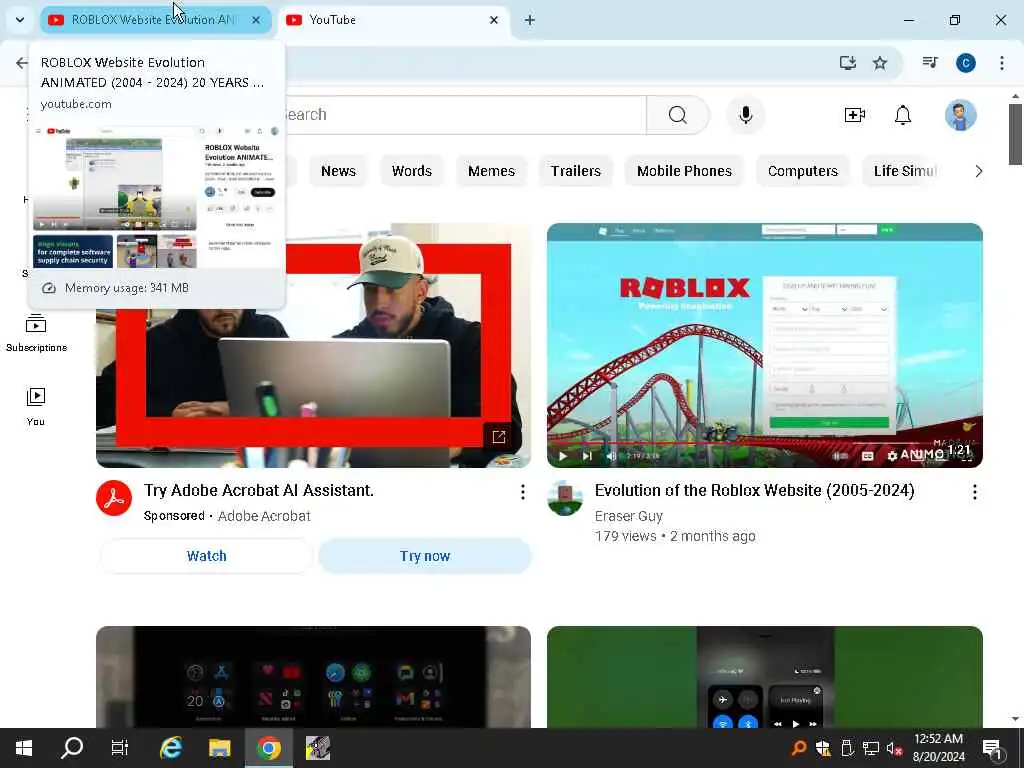1024x768 pixels.
Task: Go back with the browser back arrow
Action: (x=22, y=63)
